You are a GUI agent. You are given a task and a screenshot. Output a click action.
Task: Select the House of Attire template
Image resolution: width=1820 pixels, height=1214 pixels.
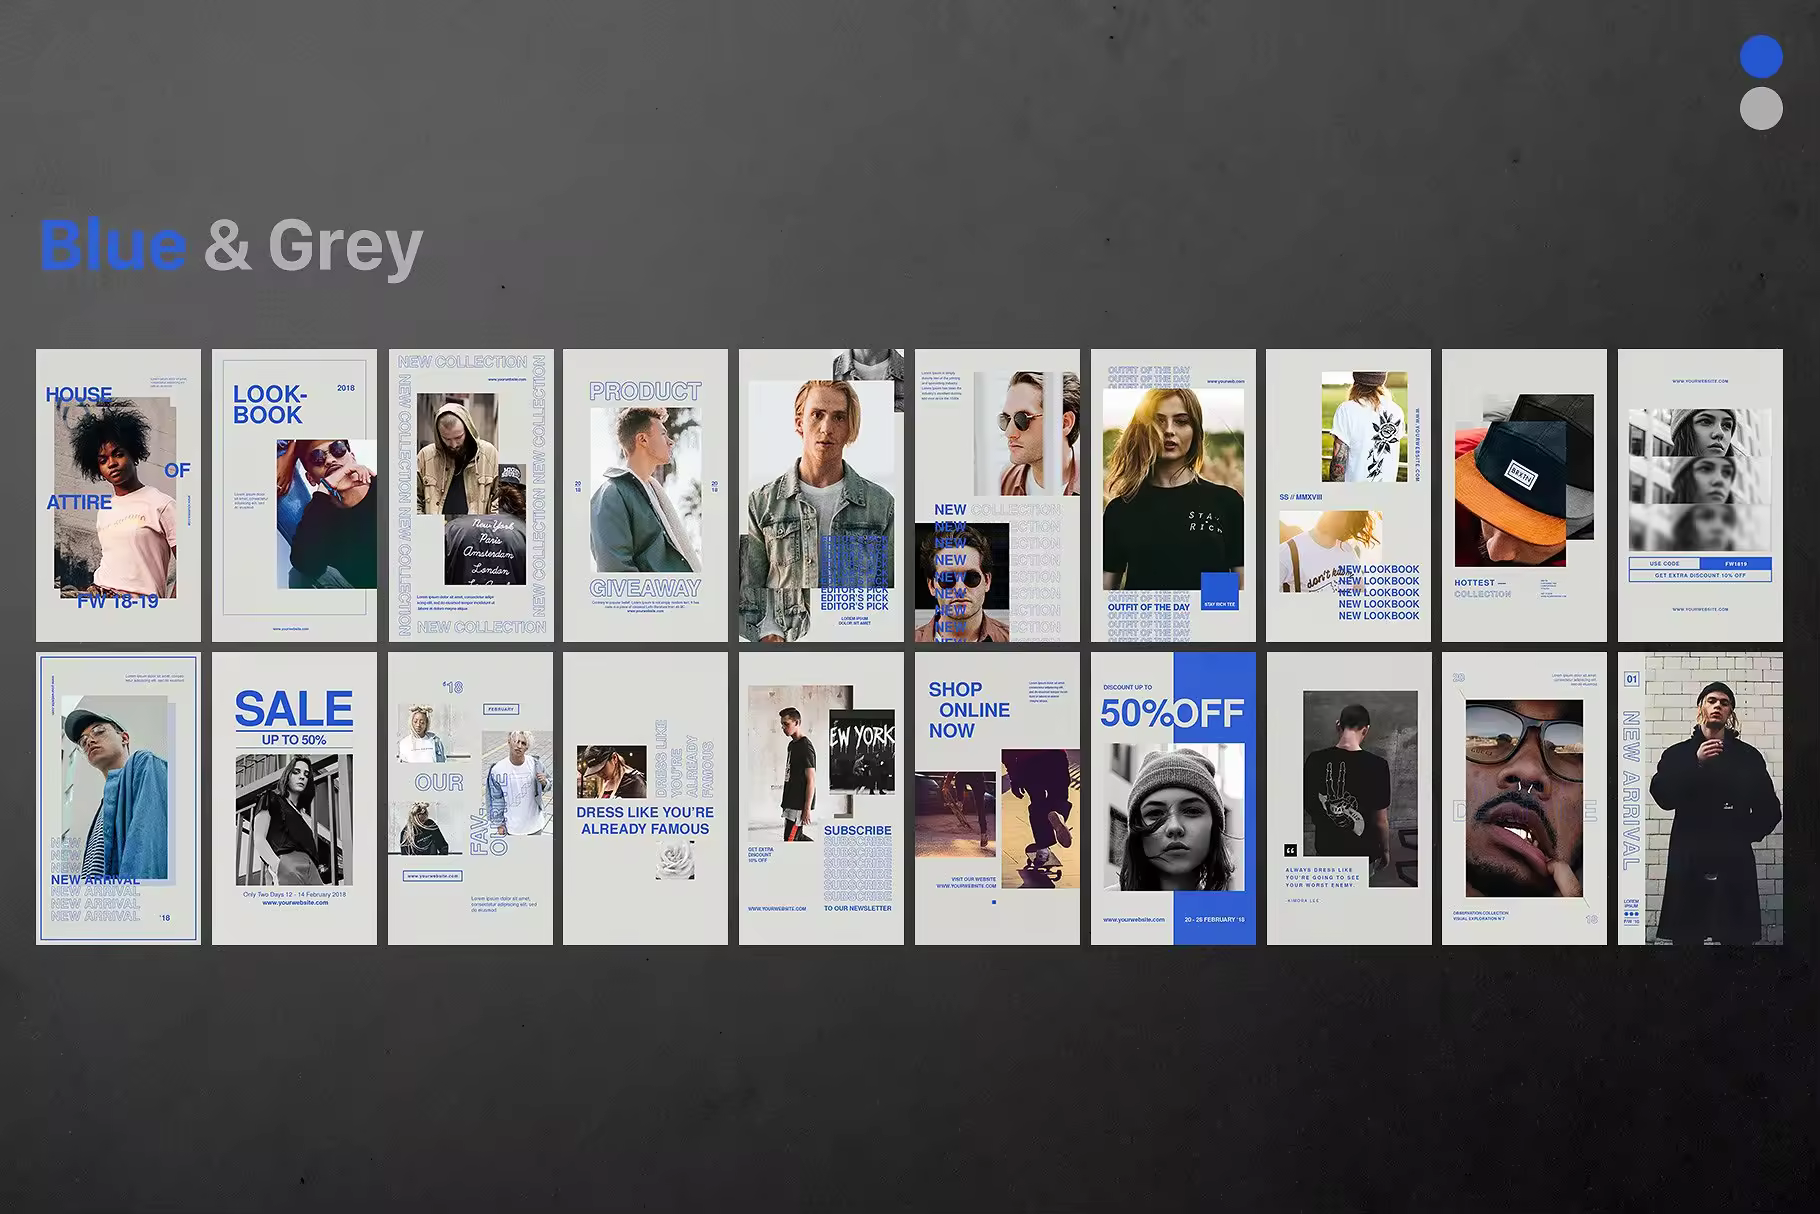(x=118, y=495)
